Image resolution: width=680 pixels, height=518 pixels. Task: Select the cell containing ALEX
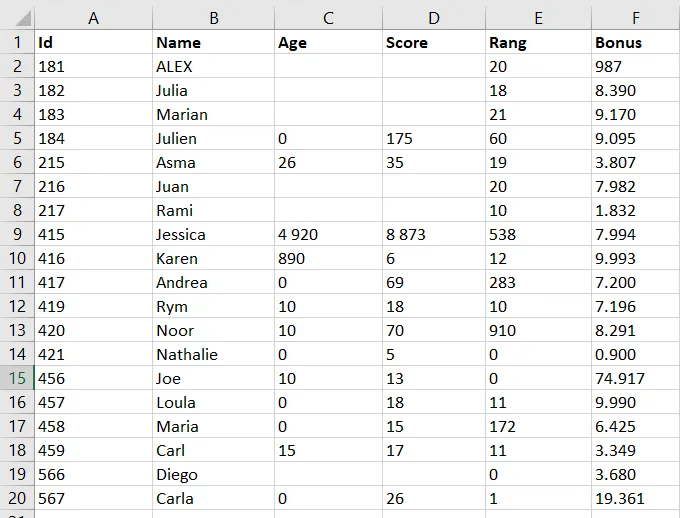pos(213,66)
